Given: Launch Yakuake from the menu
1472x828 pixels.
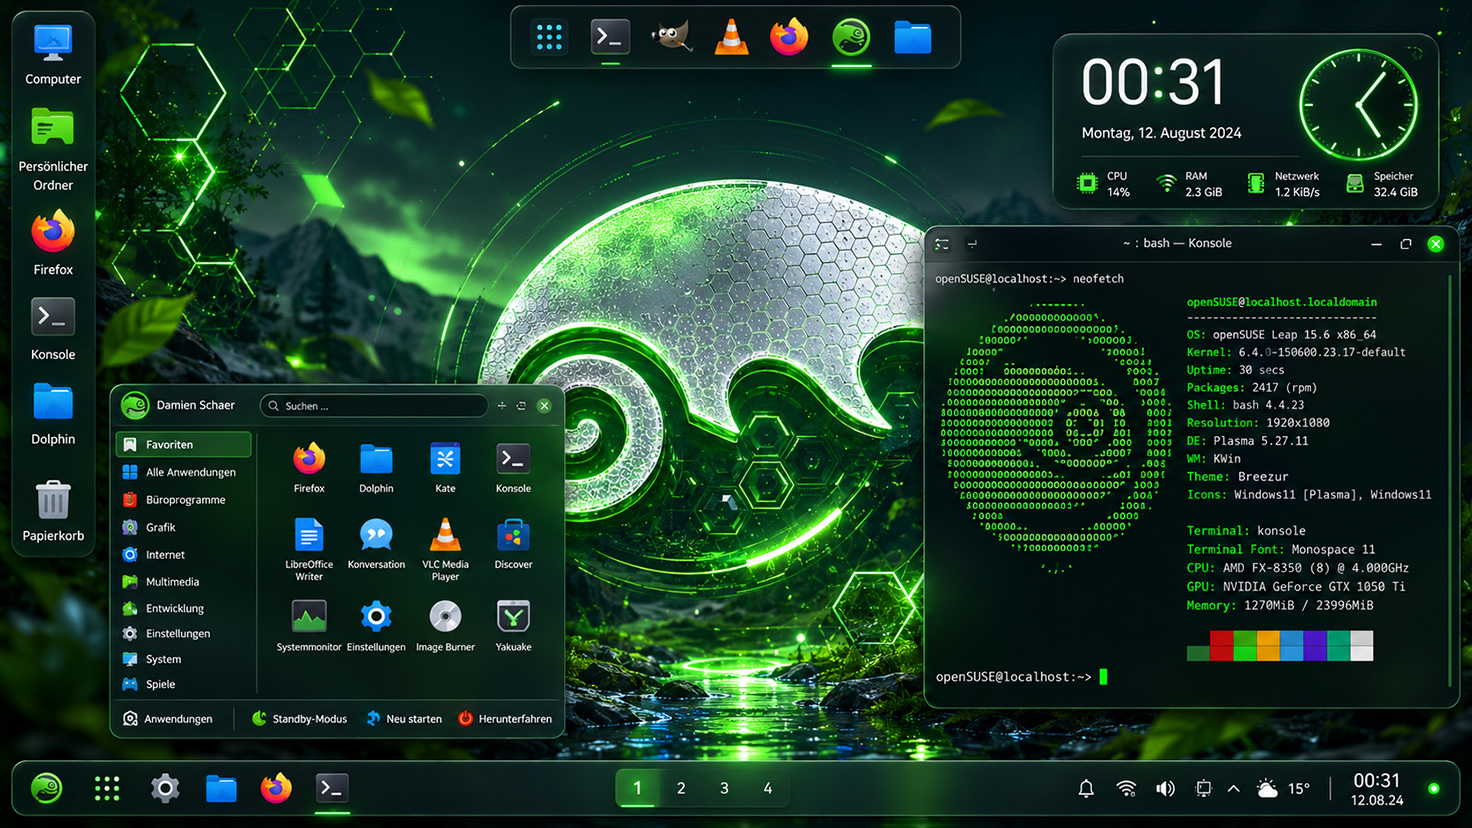Looking at the screenshot, I should click(513, 626).
